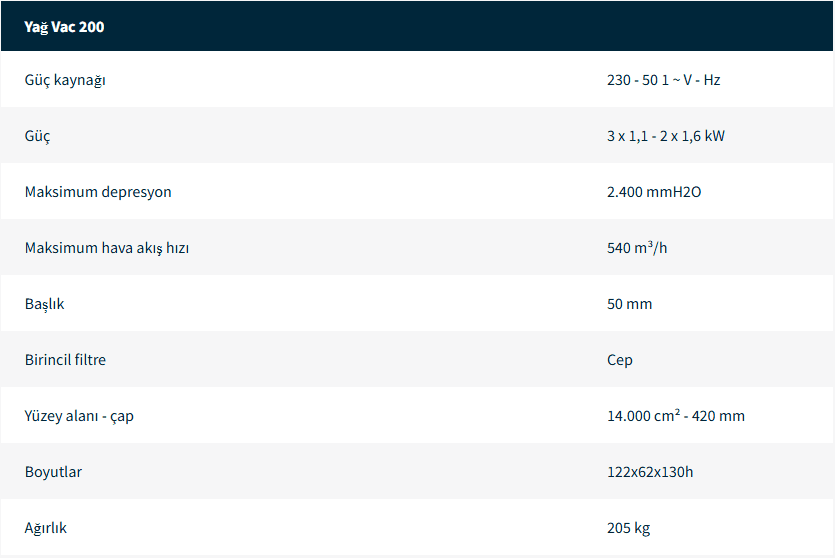Click the 230 - 50 1 ~ V - Hz value
This screenshot has width=835, height=558.
(663, 80)
